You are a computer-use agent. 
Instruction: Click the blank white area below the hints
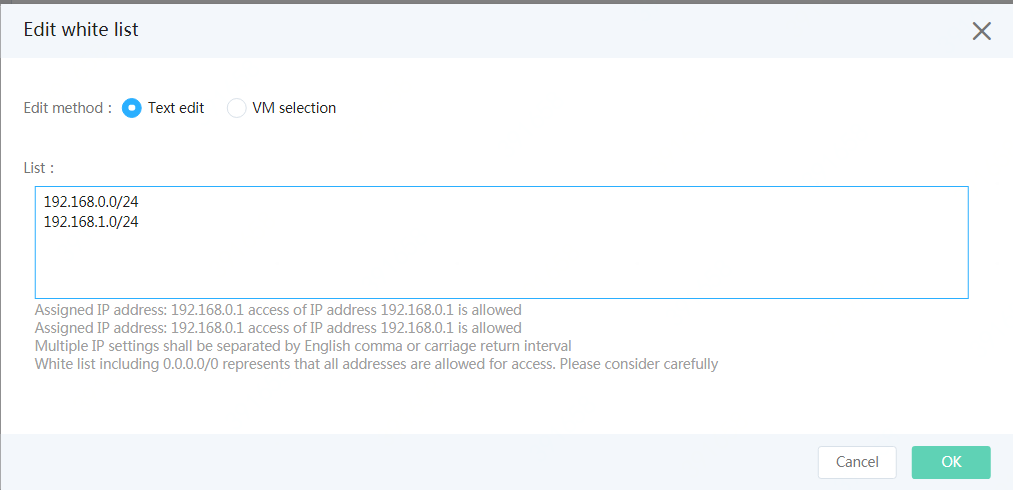504,404
